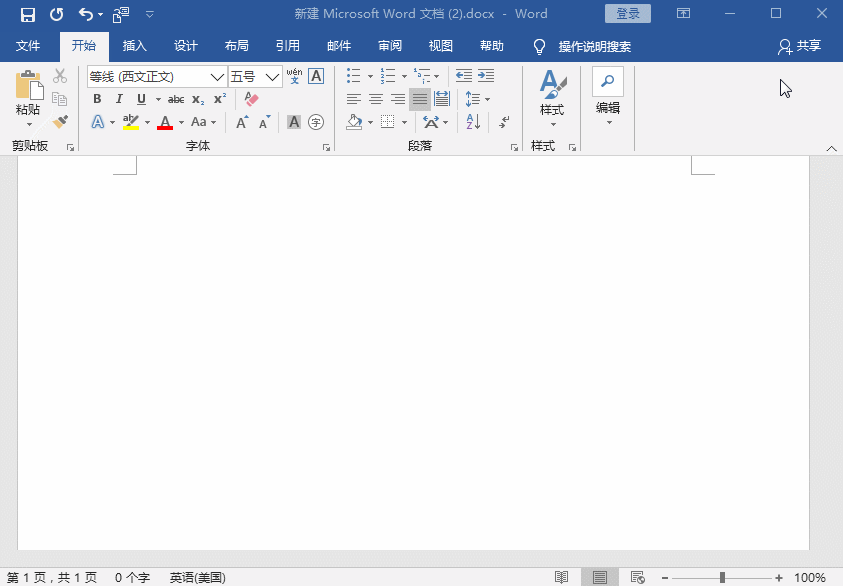
Task: Toggle Superscript x²
Action: 220,99
